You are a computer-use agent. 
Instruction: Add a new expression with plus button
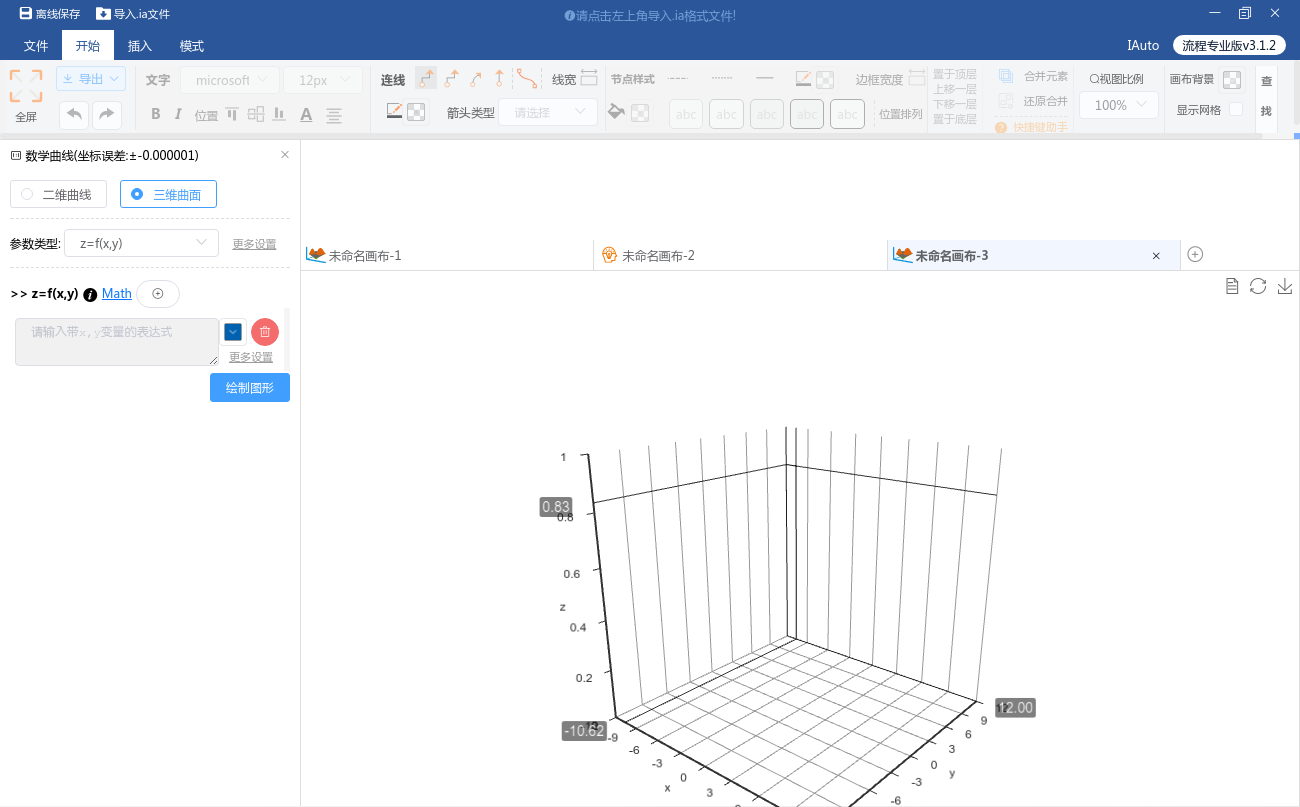coord(158,294)
